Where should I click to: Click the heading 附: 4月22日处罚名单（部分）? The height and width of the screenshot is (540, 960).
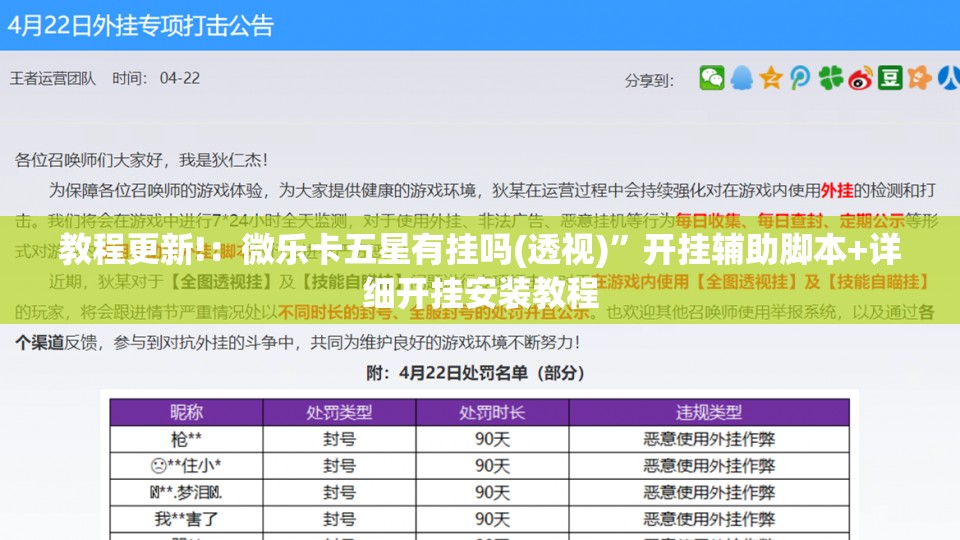tap(475, 373)
